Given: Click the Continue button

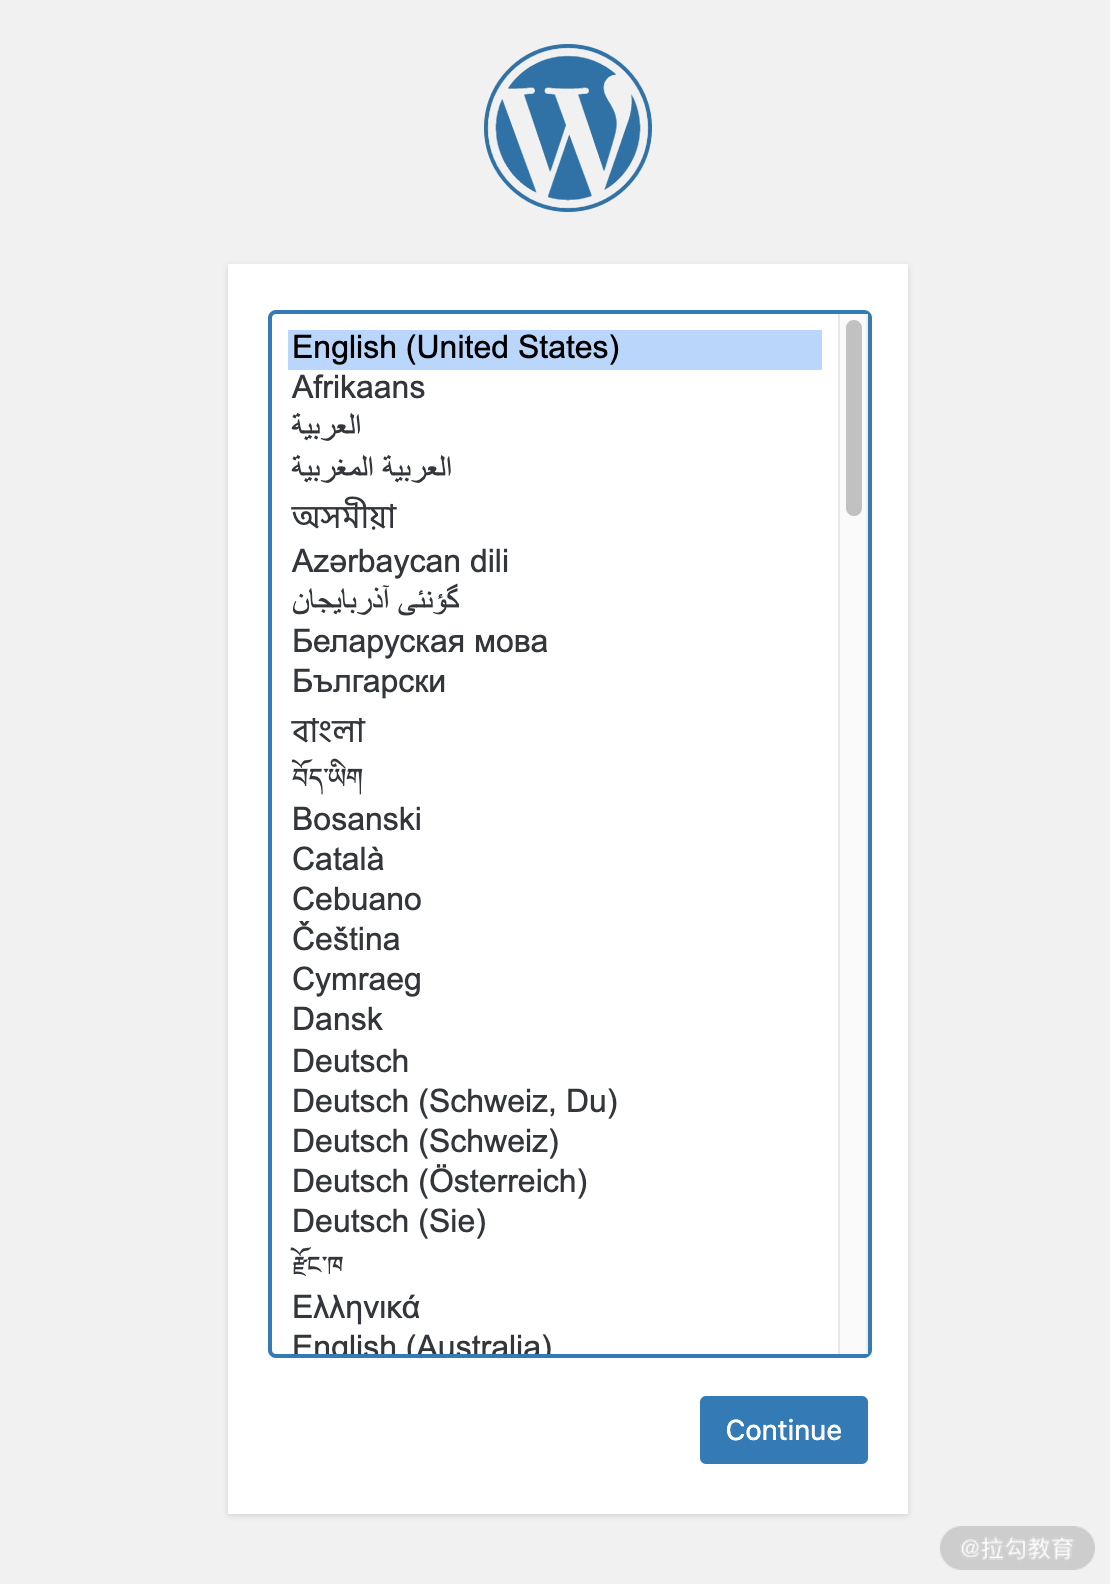Looking at the screenshot, I should (x=783, y=1430).
